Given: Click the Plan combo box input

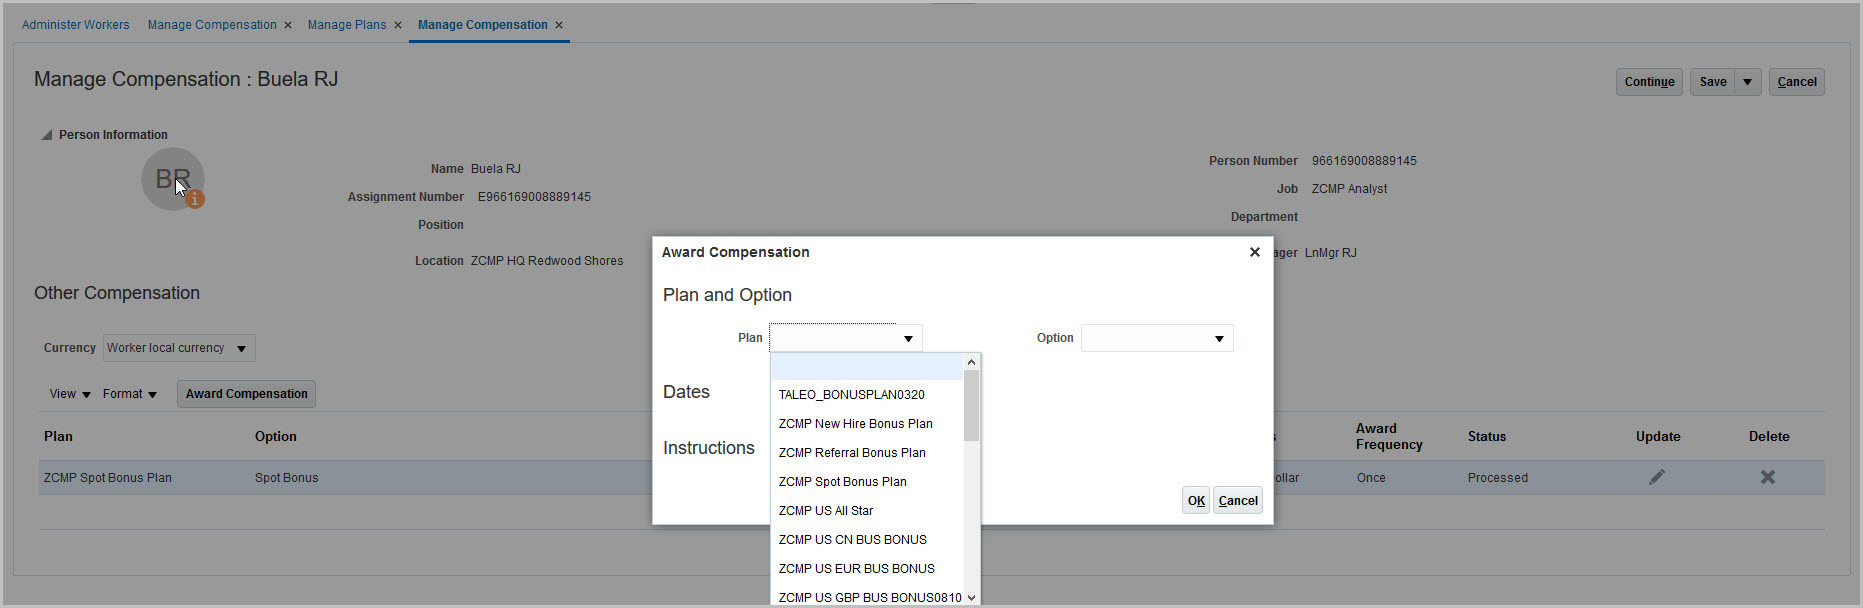Looking at the screenshot, I should click(834, 339).
